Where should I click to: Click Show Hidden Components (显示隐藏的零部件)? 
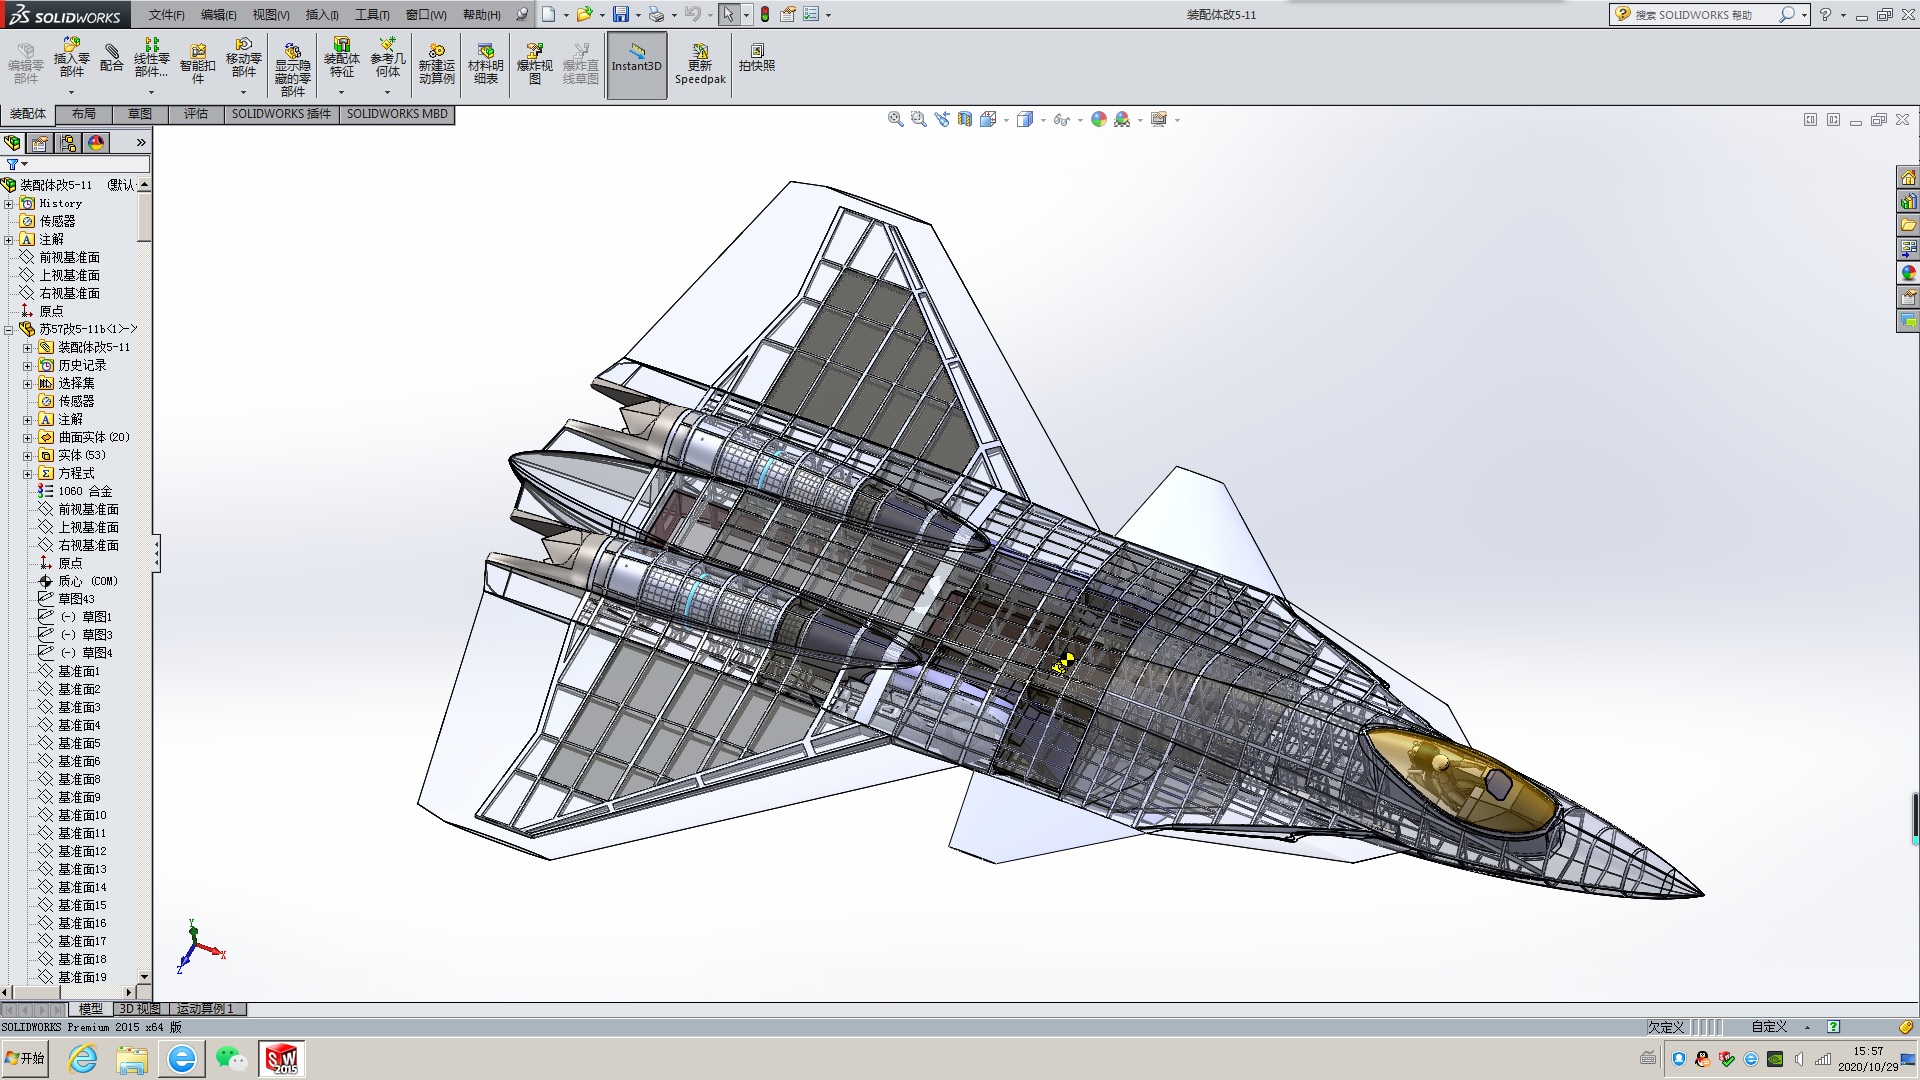coord(292,69)
